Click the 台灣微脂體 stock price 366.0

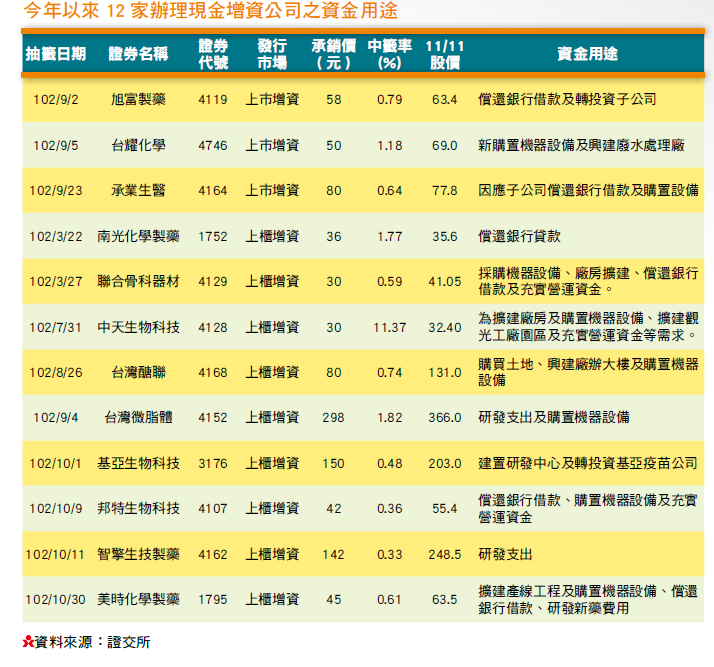(444, 417)
